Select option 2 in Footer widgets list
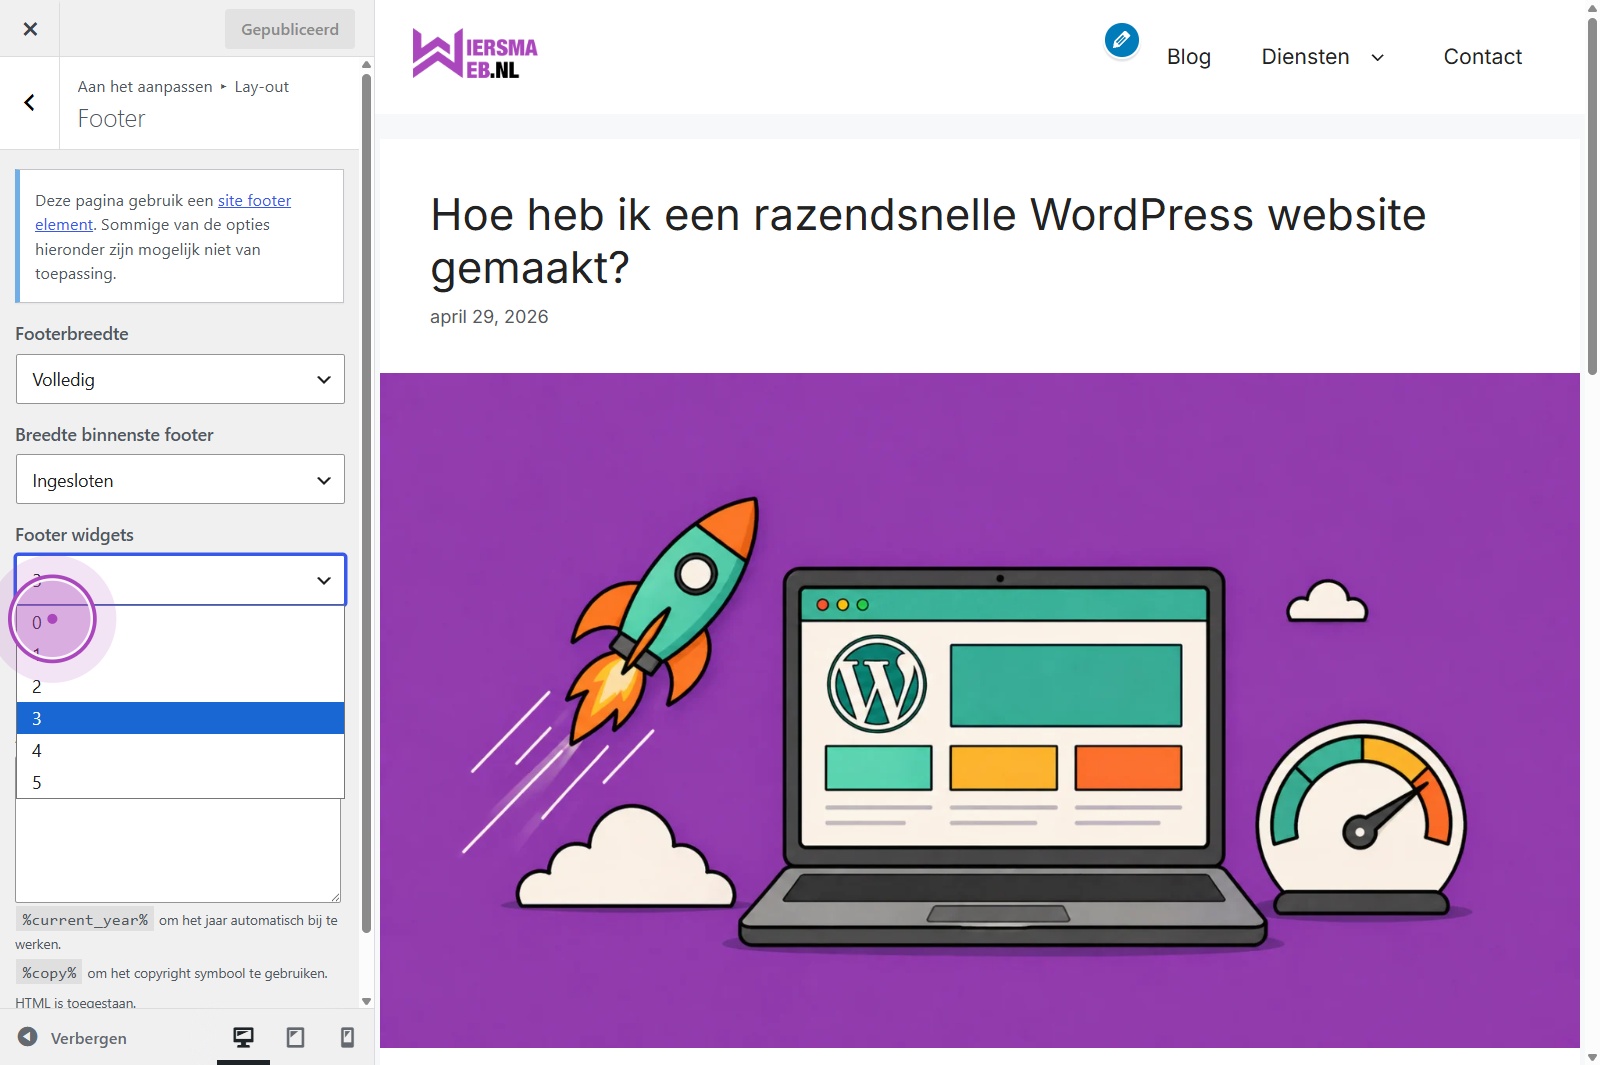The height and width of the screenshot is (1065, 1600). point(180,686)
